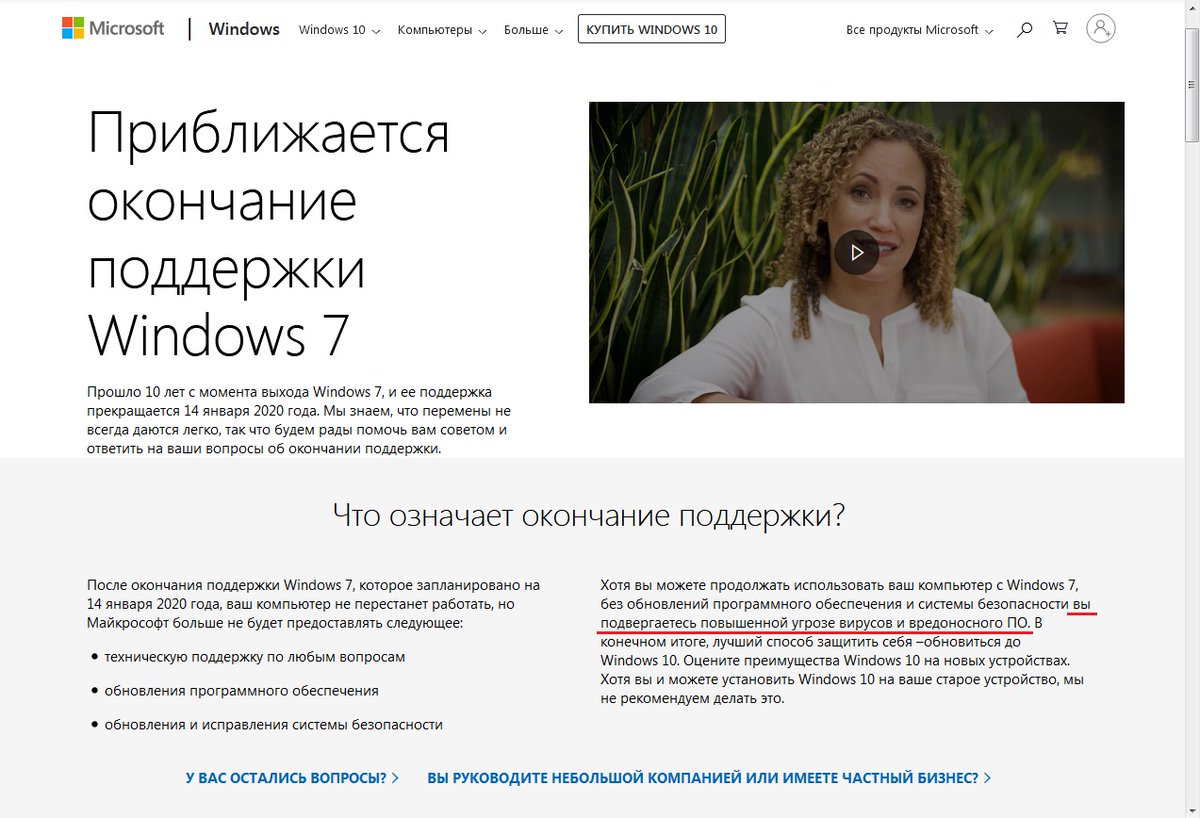
Task: Click the person icon at top right
Action: (1100, 29)
